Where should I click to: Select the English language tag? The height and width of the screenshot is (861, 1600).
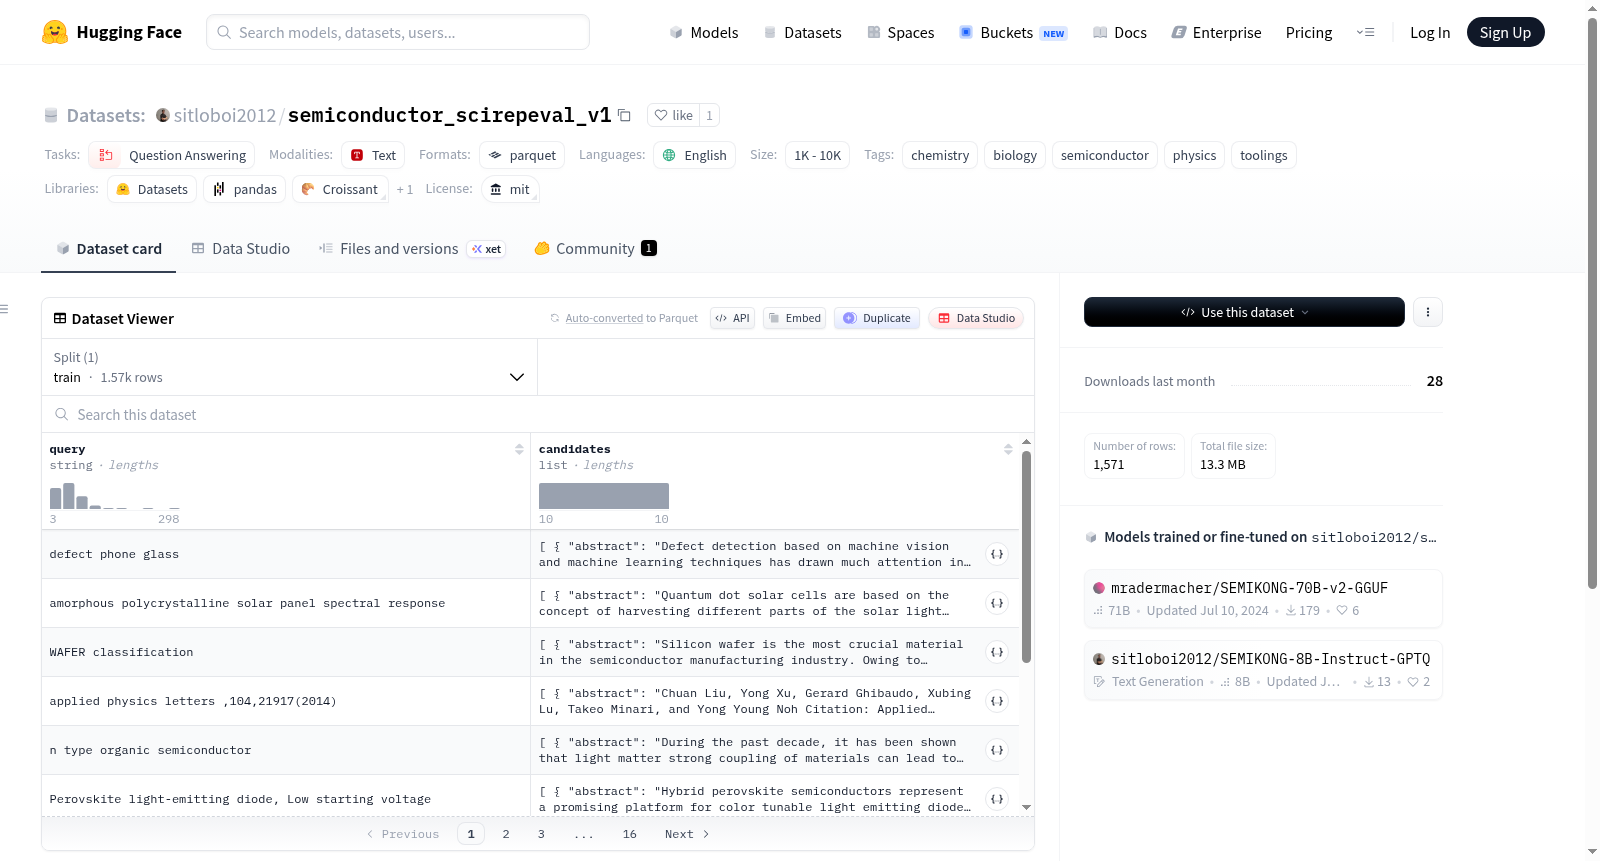[695, 155]
